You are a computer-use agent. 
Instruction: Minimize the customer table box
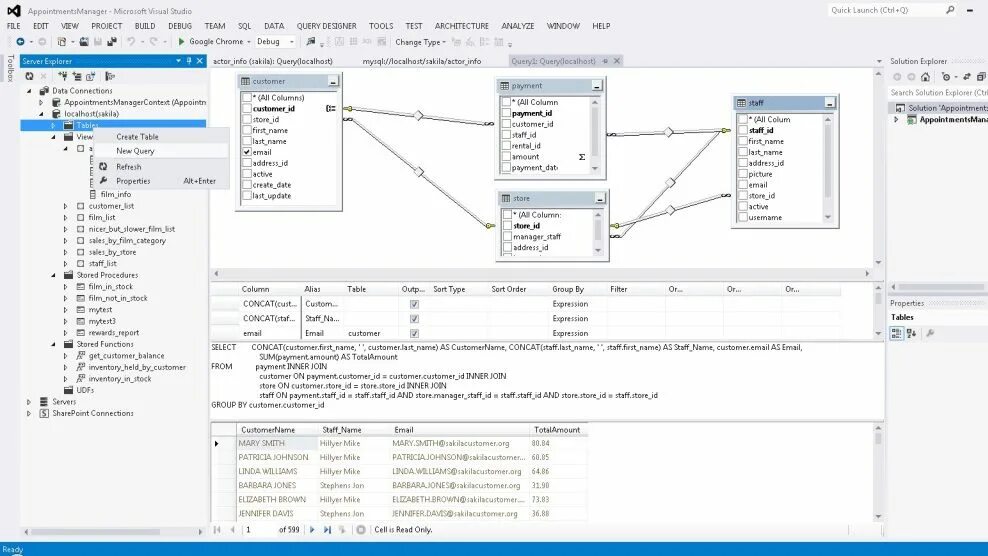pos(333,81)
